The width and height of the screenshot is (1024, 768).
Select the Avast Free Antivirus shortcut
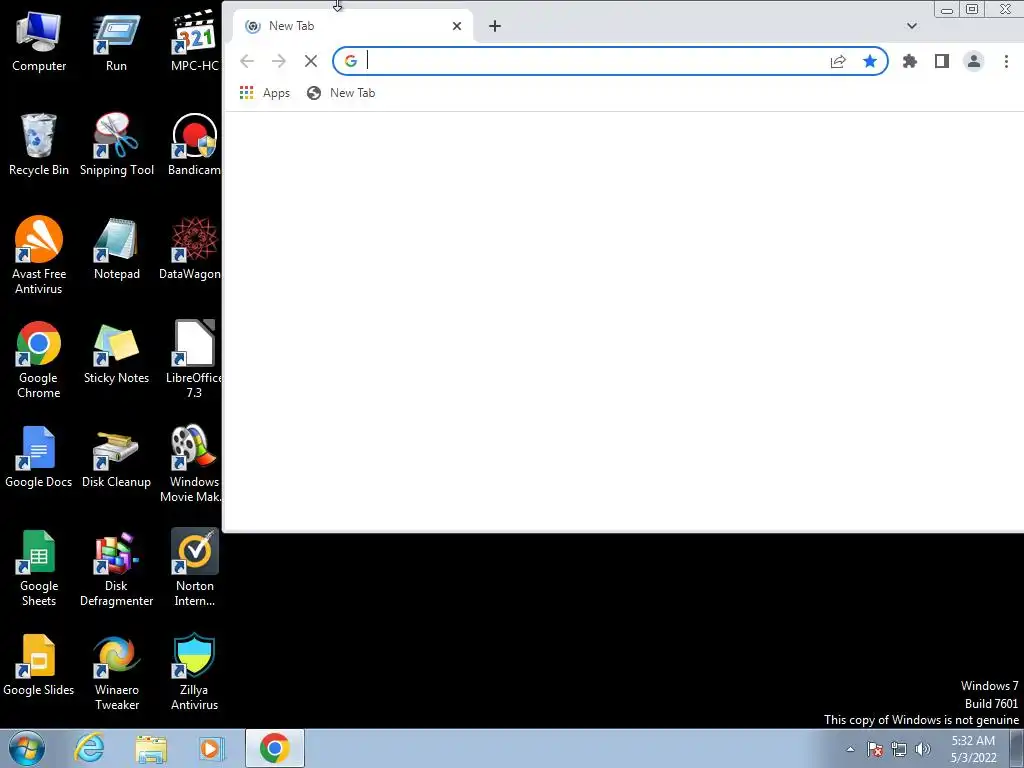39,255
